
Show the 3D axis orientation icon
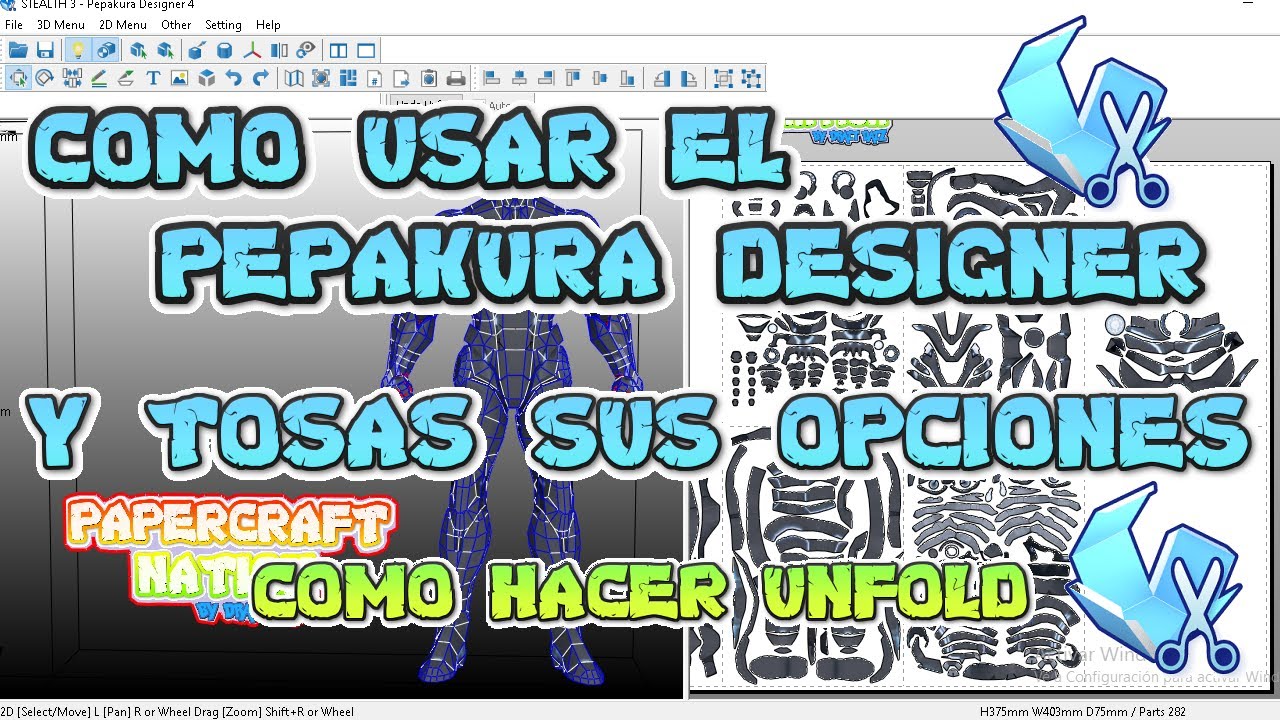(253, 50)
